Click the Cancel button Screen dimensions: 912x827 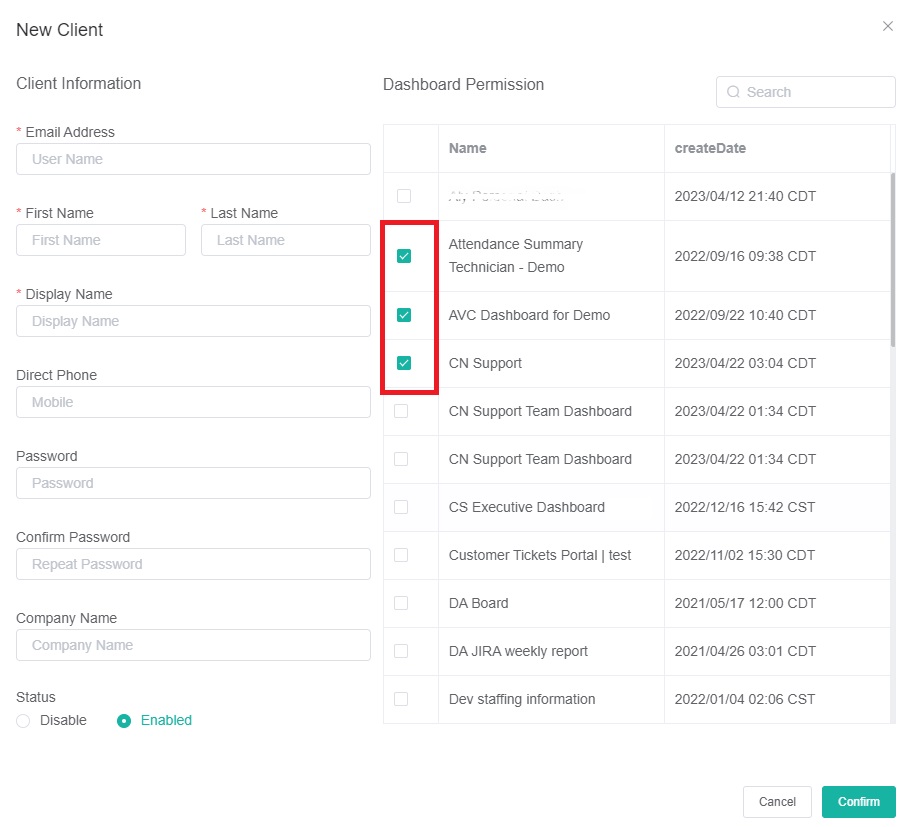pos(777,802)
